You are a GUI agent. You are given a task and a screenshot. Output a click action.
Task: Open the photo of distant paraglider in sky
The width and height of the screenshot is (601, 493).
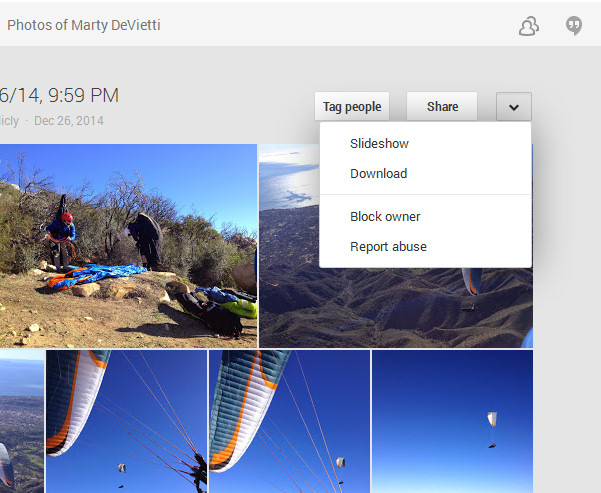coord(452,421)
